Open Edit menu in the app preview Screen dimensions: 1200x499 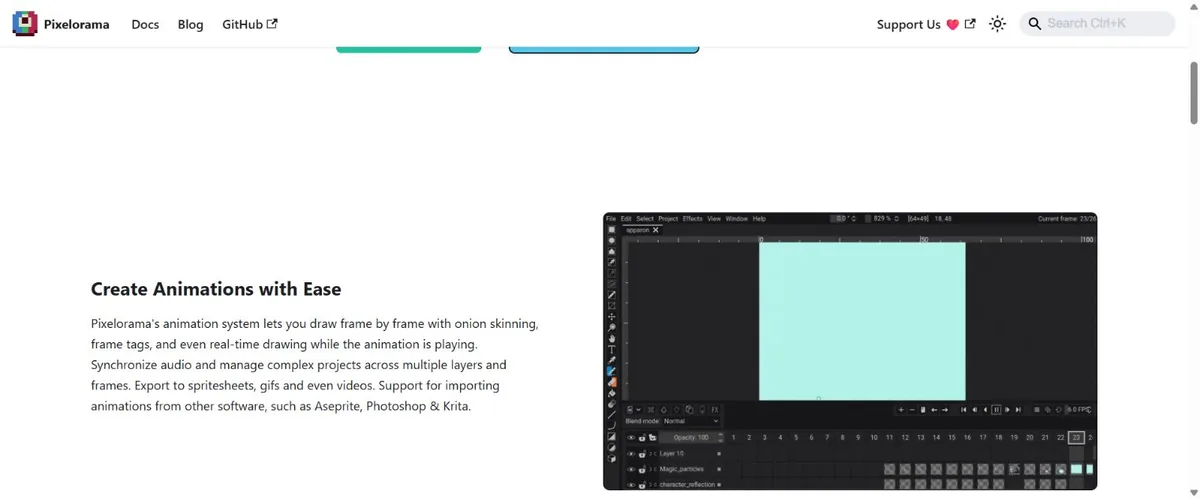point(626,219)
